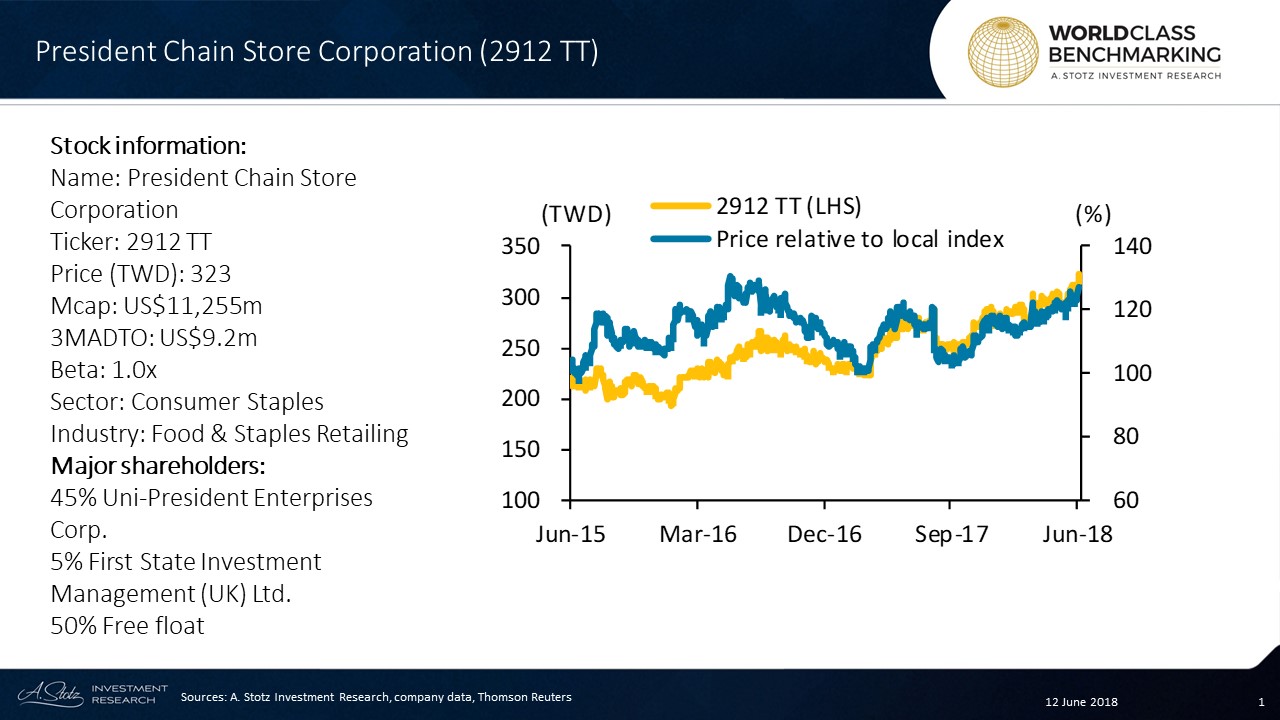The height and width of the screenshot is (720, 1280).
Task: Click the 'Stock information:' heading
Action: 148,146
